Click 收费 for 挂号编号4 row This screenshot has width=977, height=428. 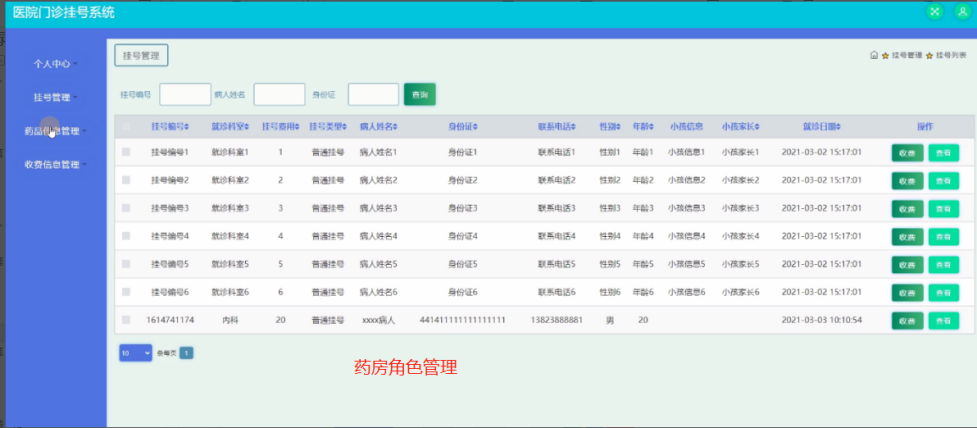coord(907,237)
